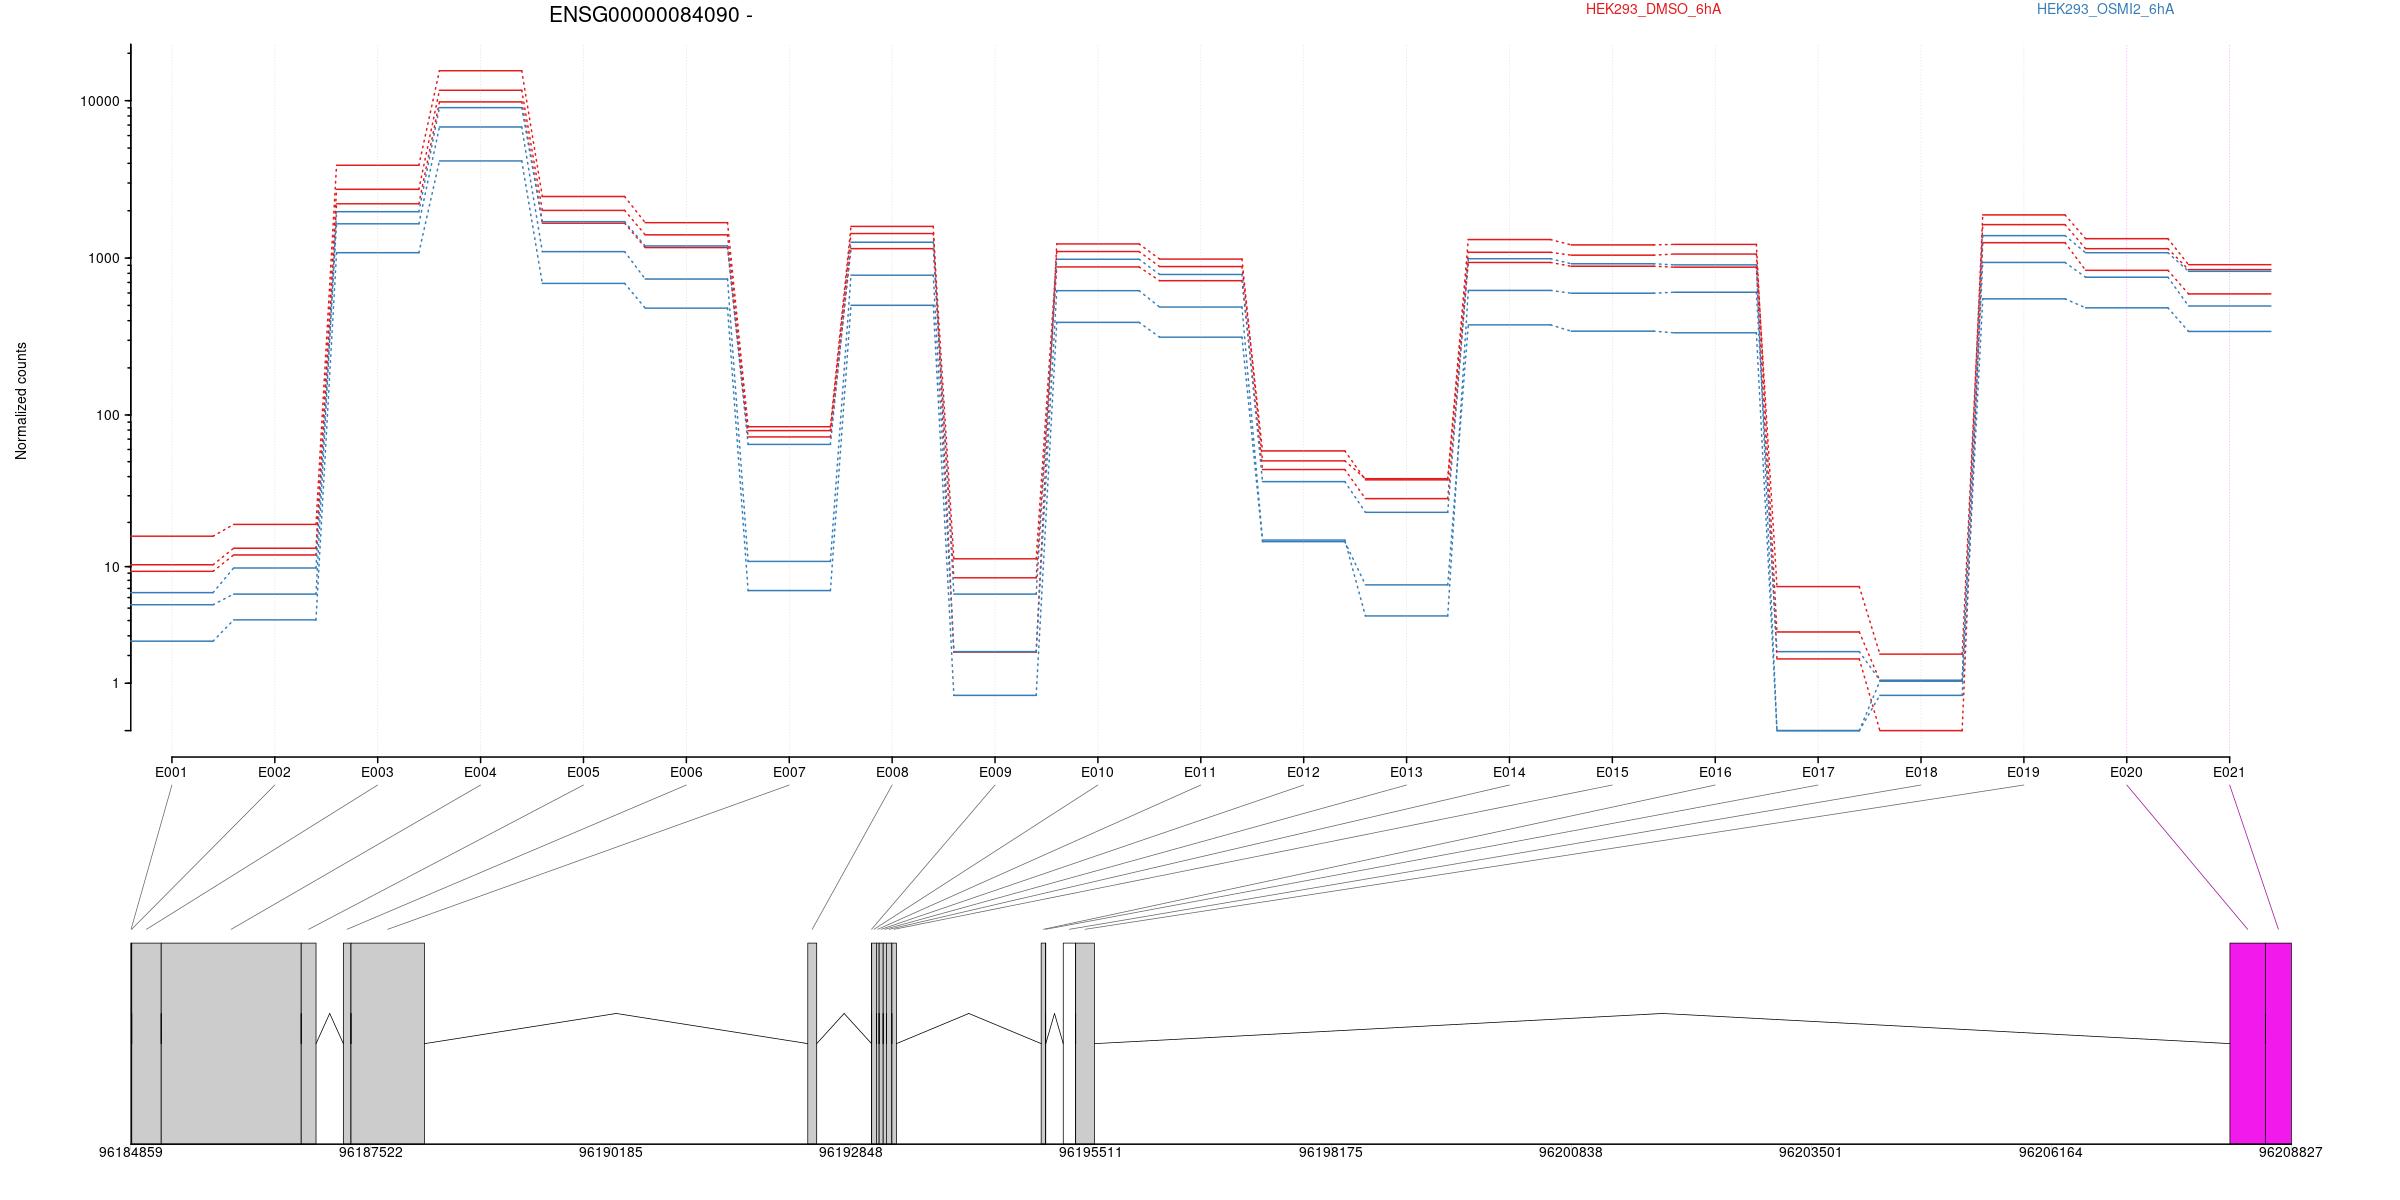Click genomic coordinate 96206164
The width and height of the screenshot is (2400, 1200).
tap(2051, 1152)
